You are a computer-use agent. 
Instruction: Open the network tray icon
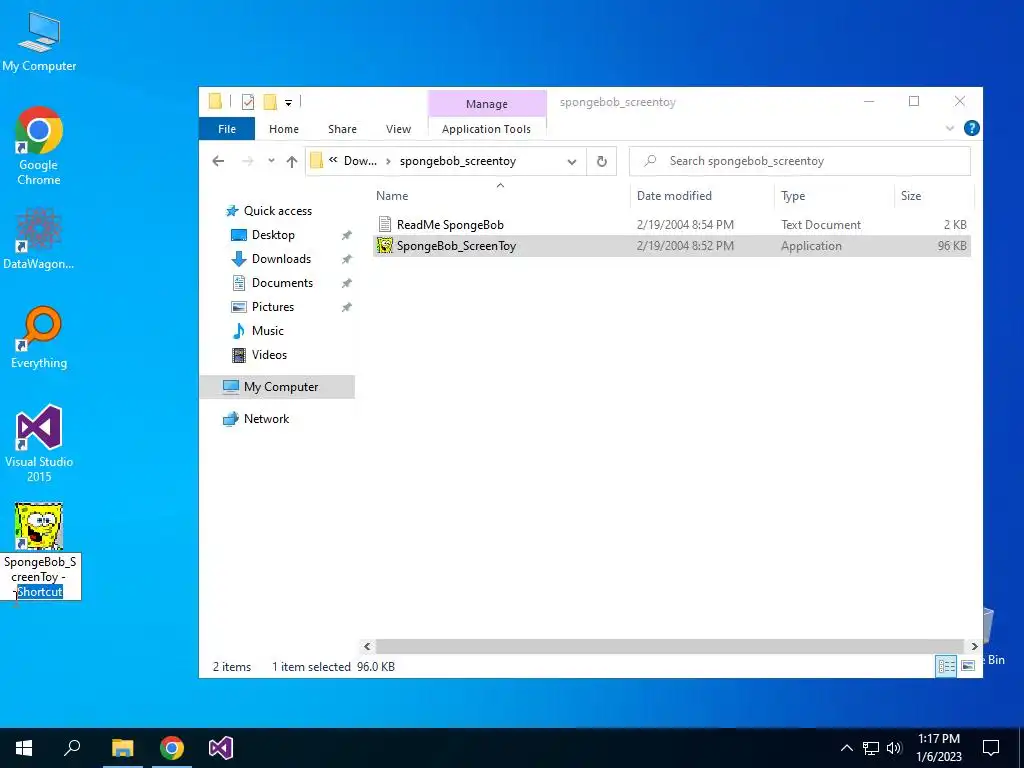tap(871, 748)
